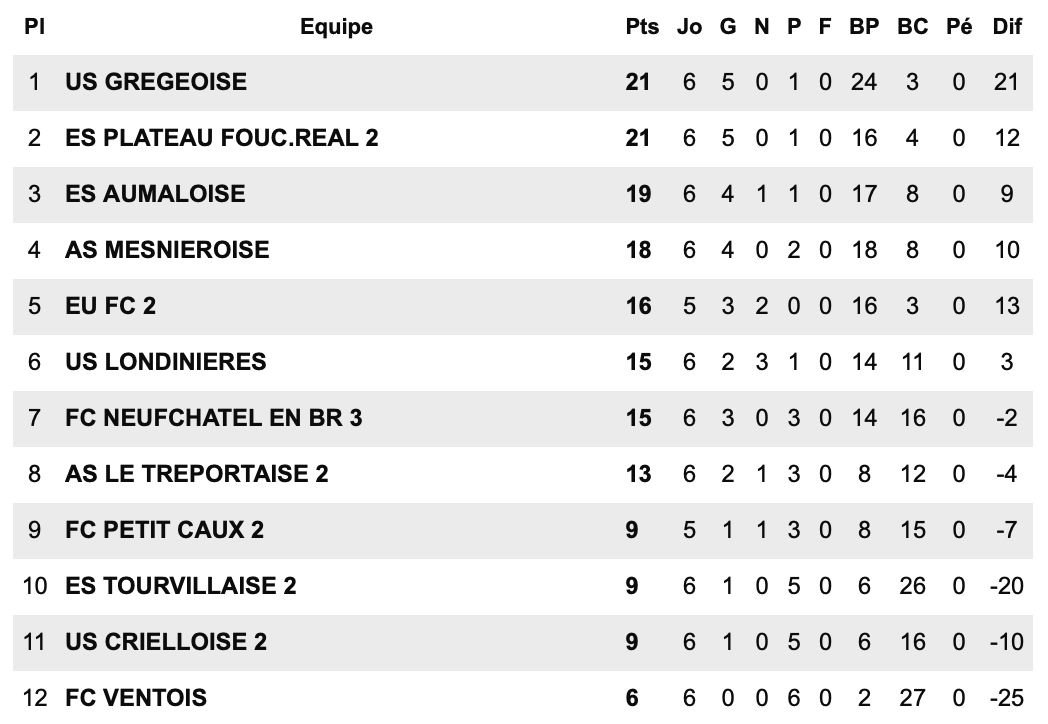Open the EU FC 2 team entry

pos(111,306)
